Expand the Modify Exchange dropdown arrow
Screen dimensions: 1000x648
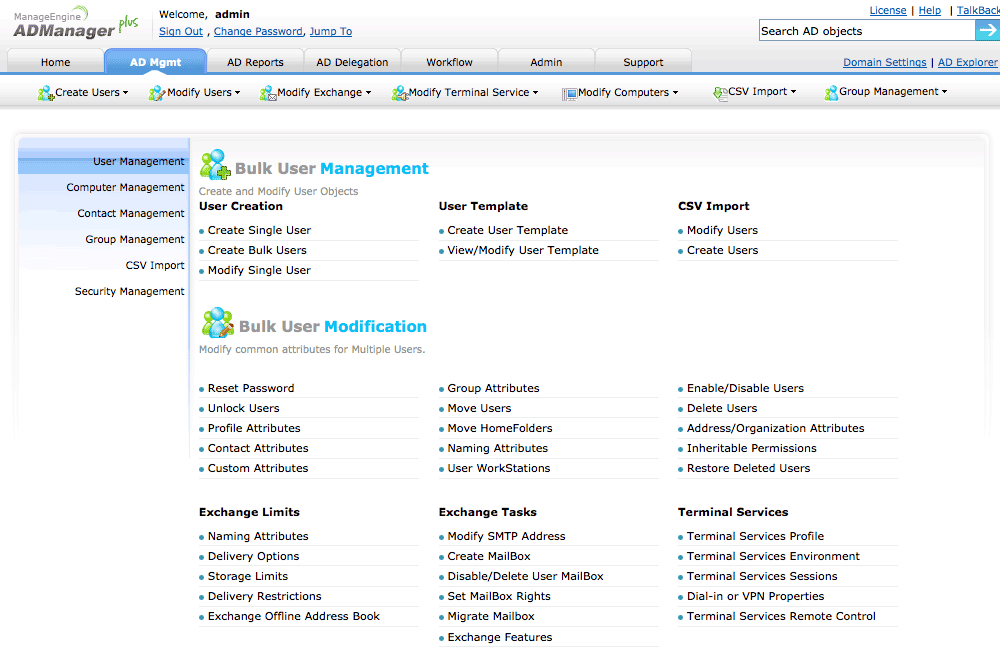point(368,92)
